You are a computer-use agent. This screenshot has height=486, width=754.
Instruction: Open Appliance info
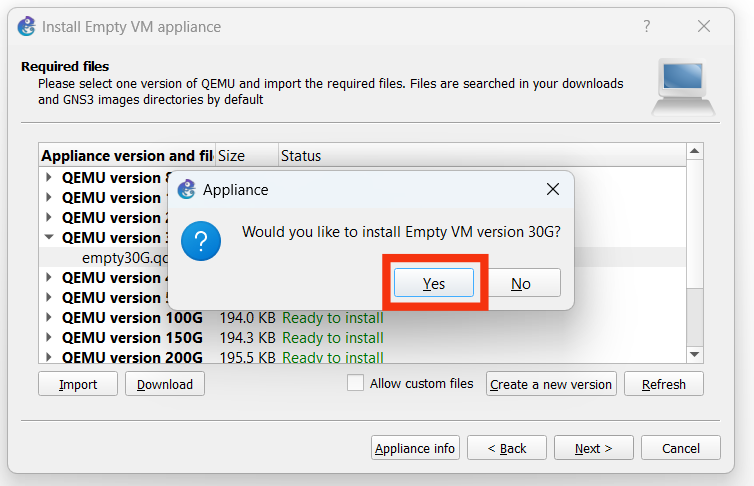click(x=415, y=448)
